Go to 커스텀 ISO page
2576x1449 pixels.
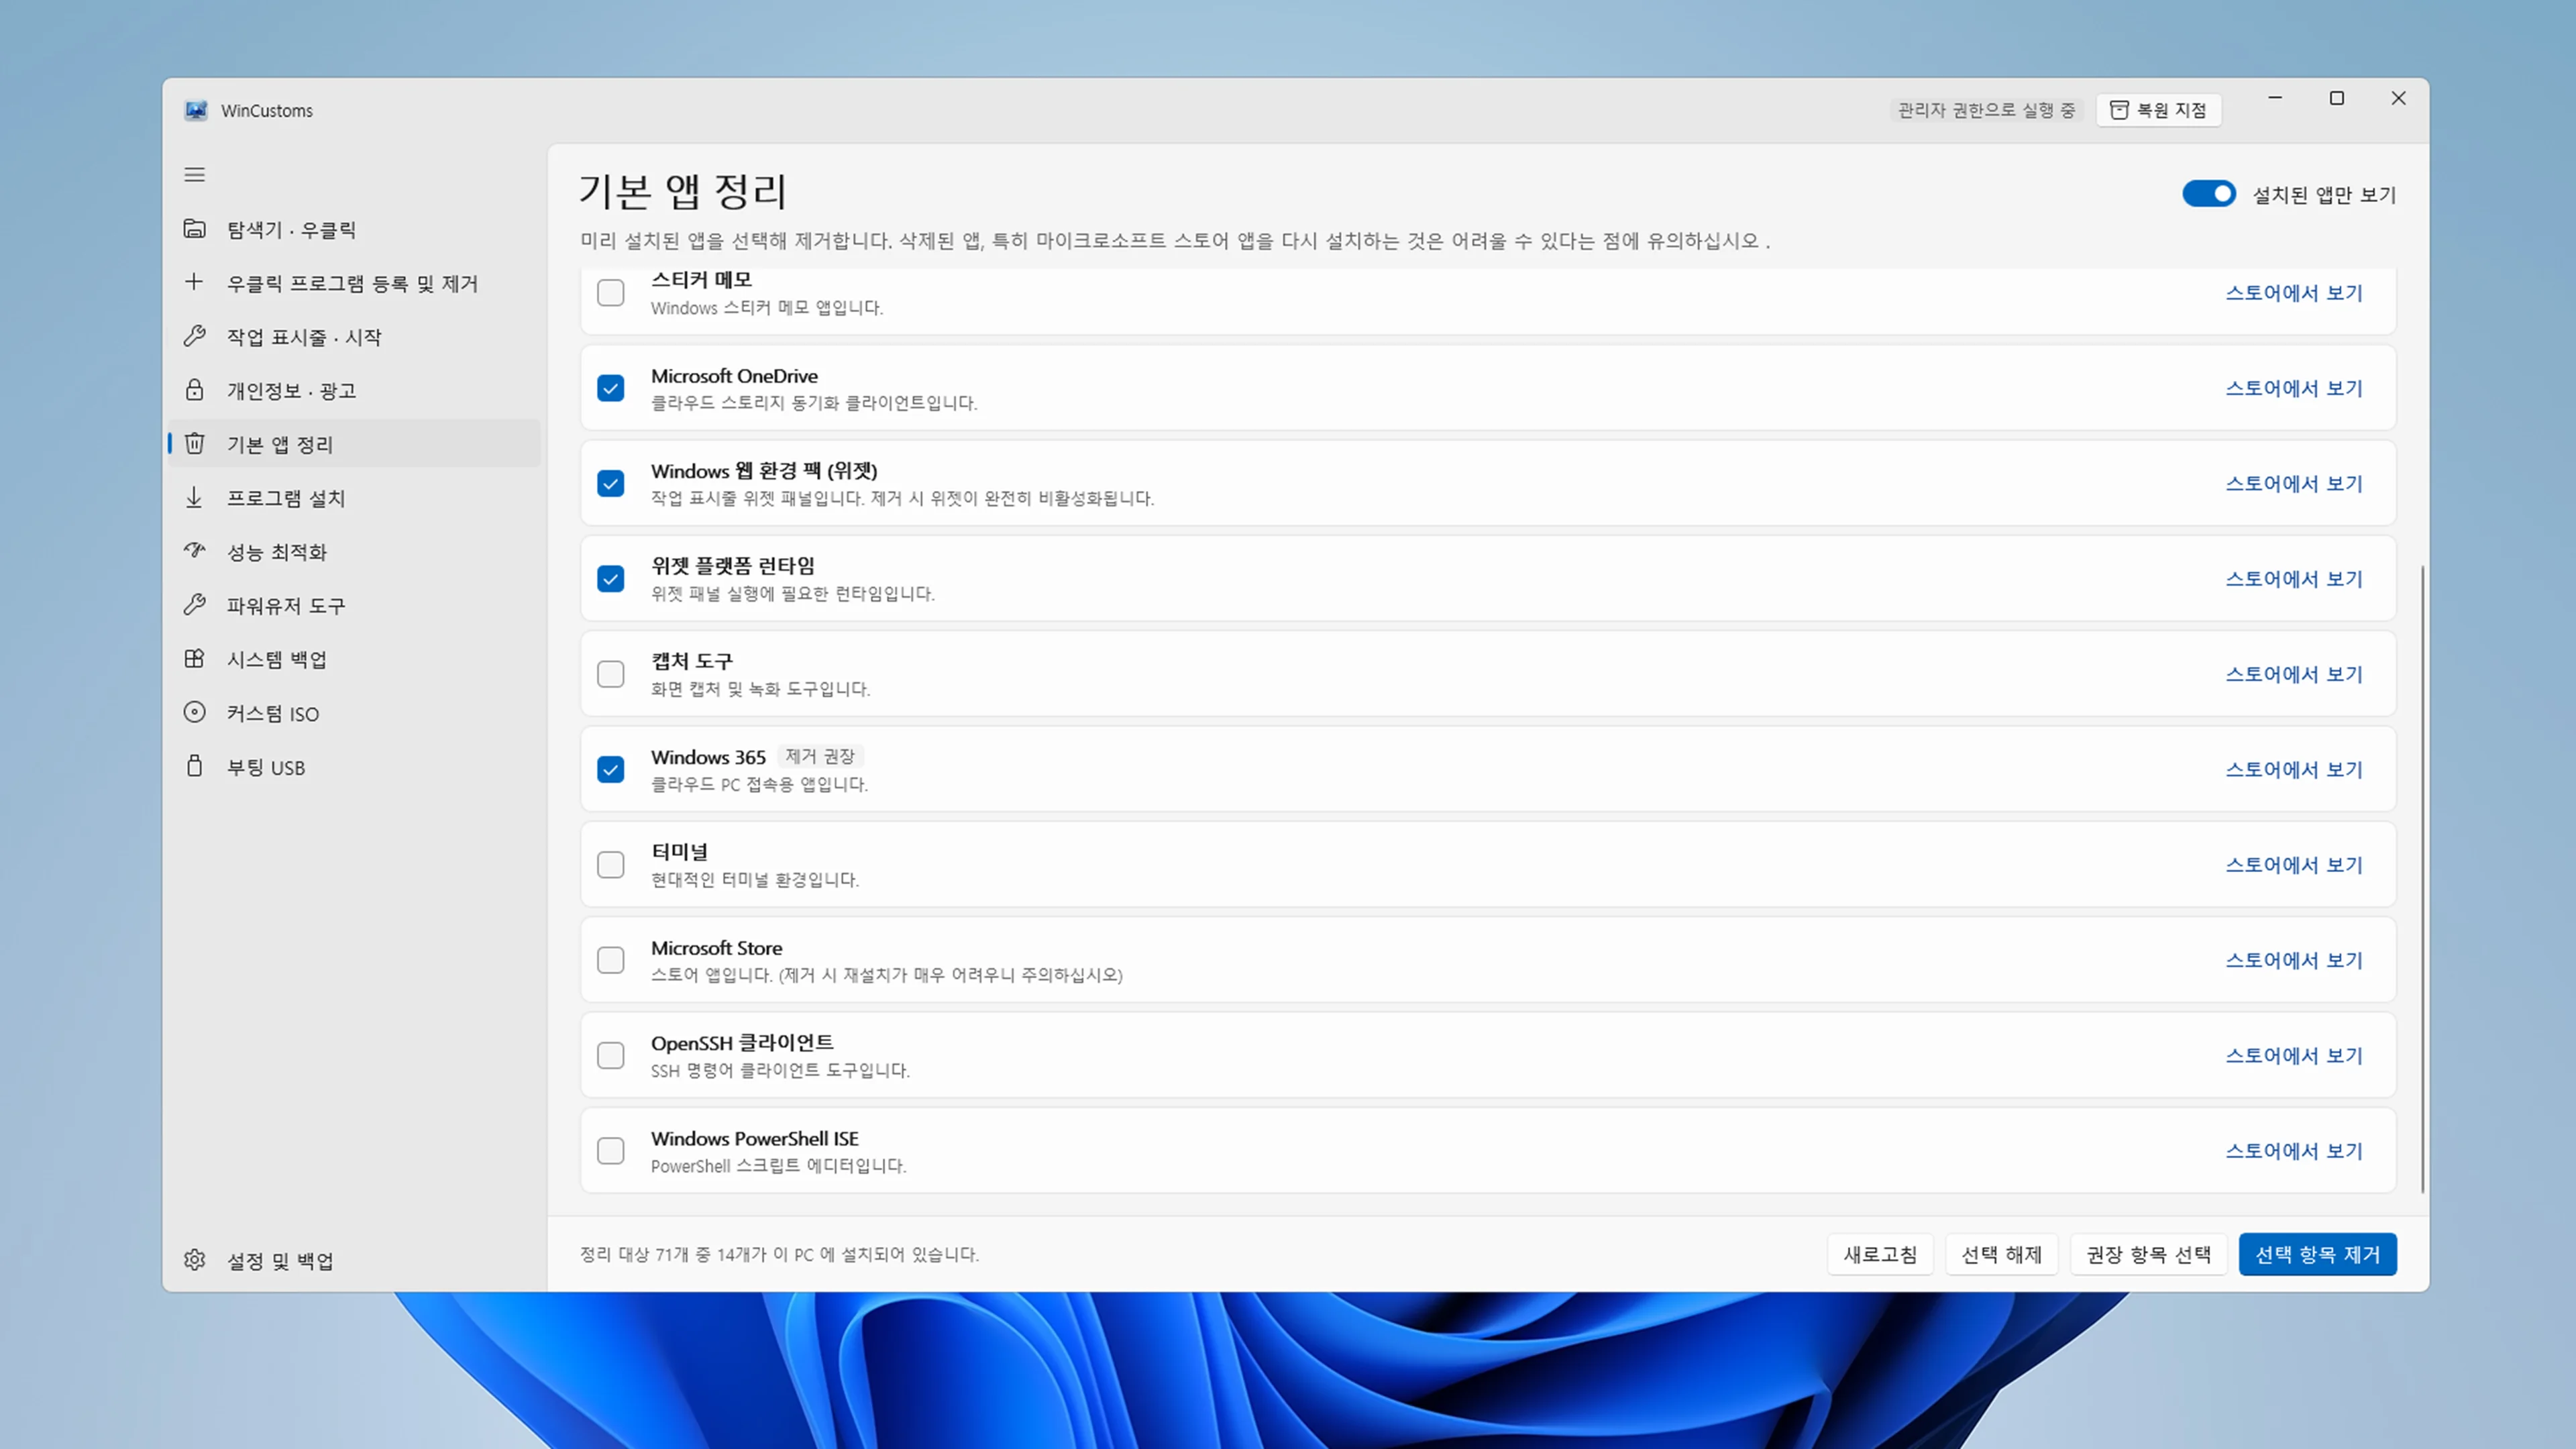pos(354,712)
